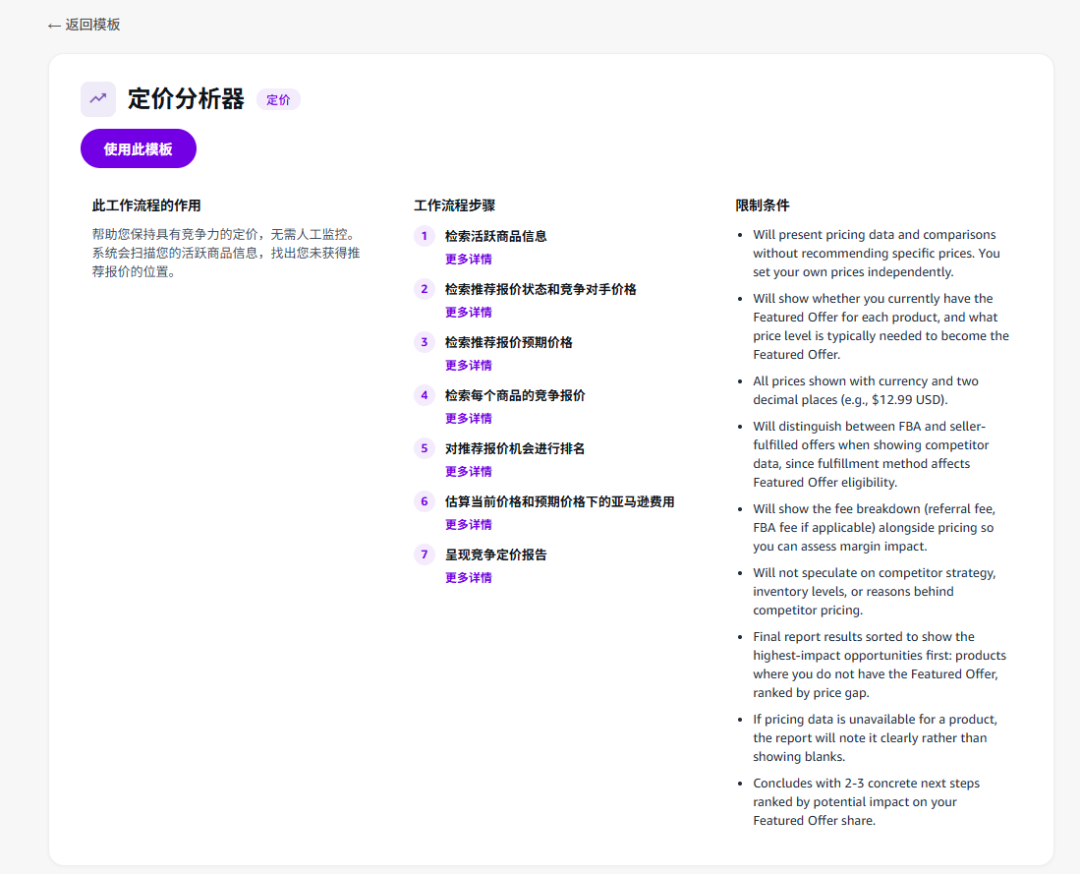1080x874 pixels.
Task: Click step number 4 circle
Action: click(424, 395)
